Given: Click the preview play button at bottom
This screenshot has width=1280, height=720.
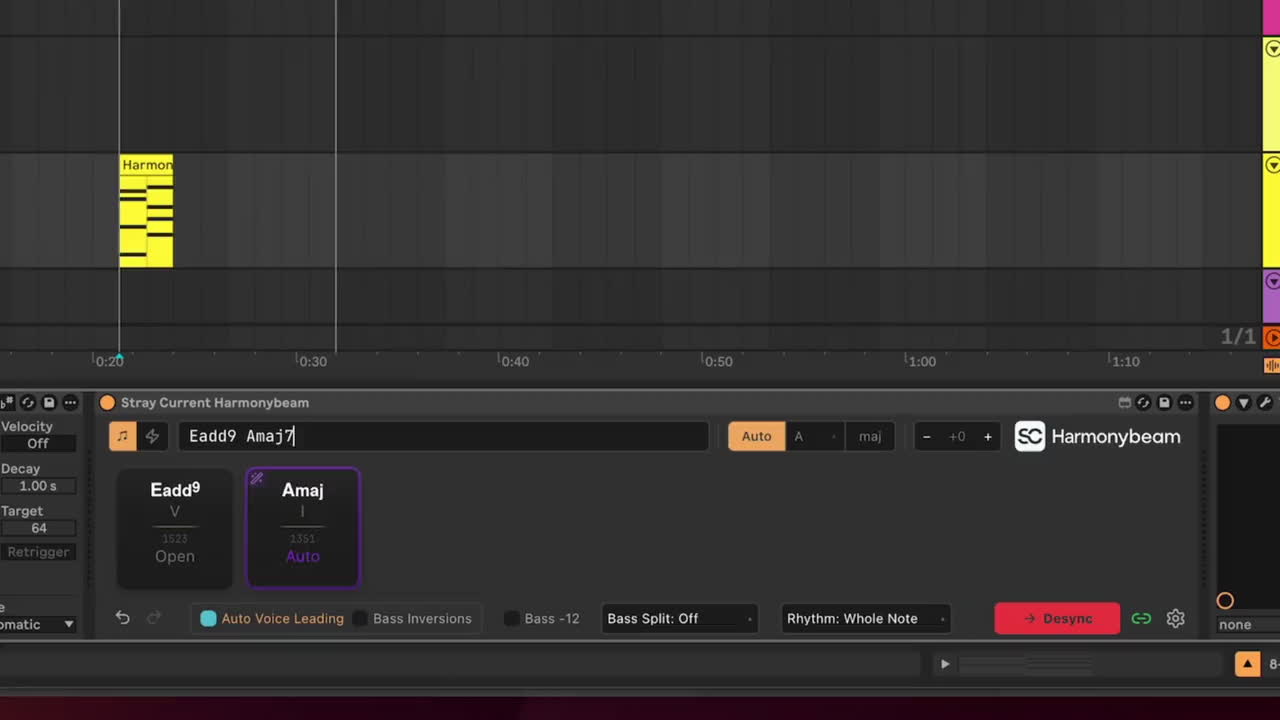Looking at the screenshot, I should click(944, 664).
